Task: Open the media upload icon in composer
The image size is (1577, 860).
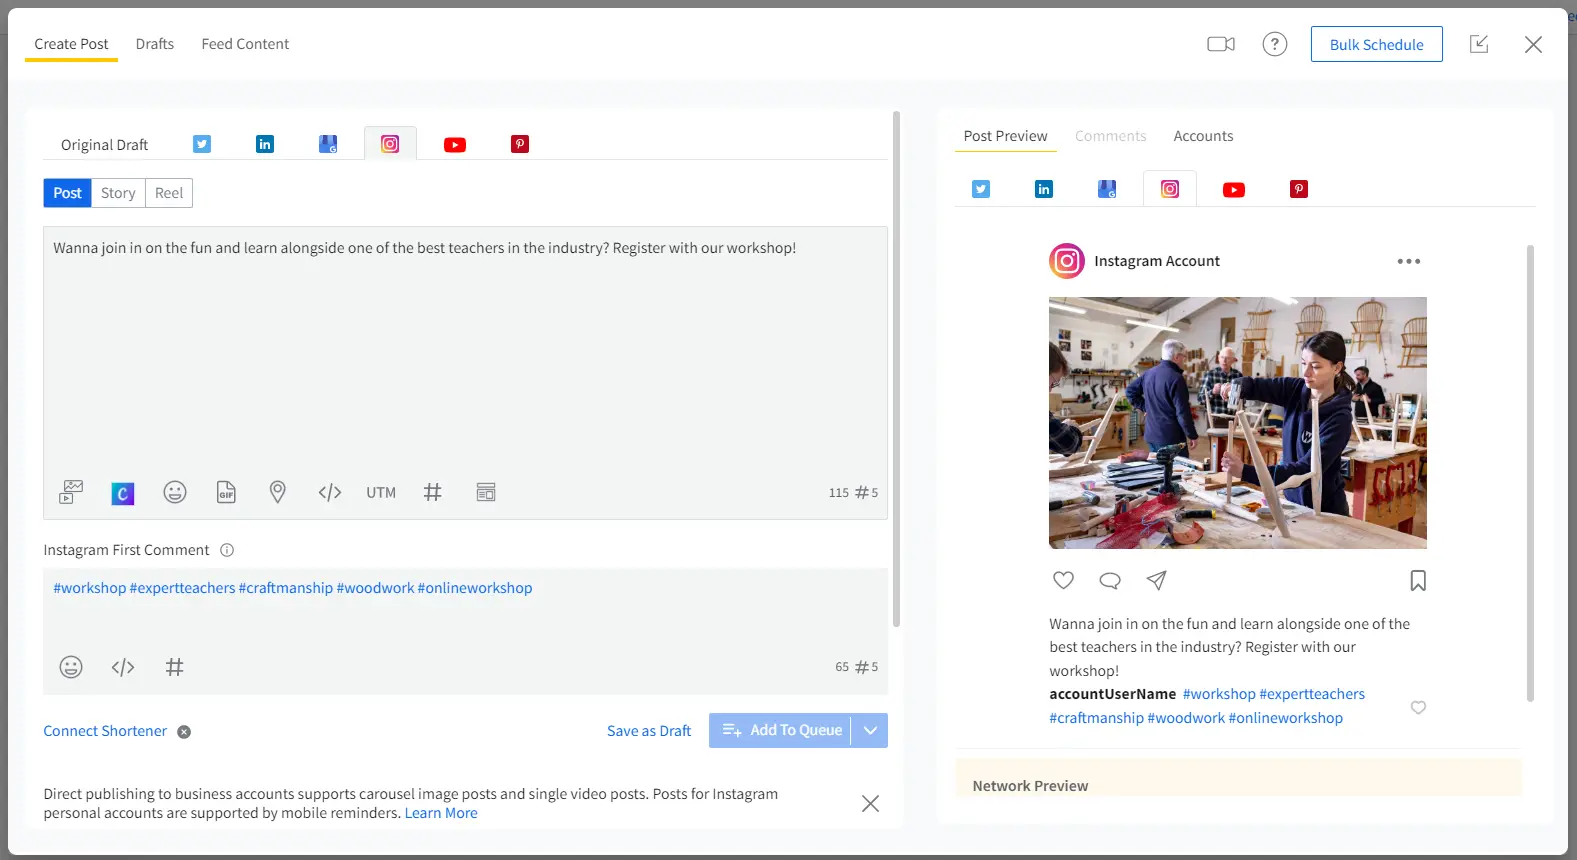Action: [x=71, y=492]
